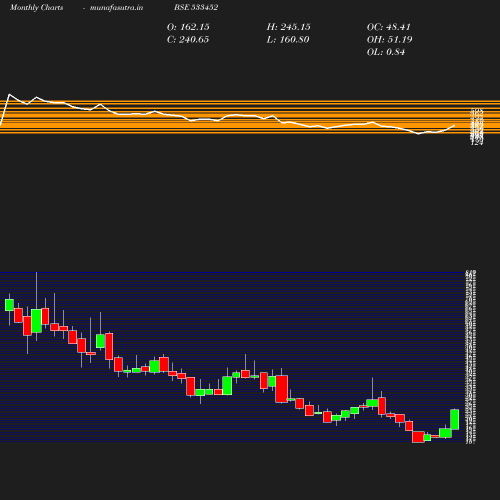Click the 'Monthly Charts' title text
This screenshot has height=500, width=500.
click(36, 7)
